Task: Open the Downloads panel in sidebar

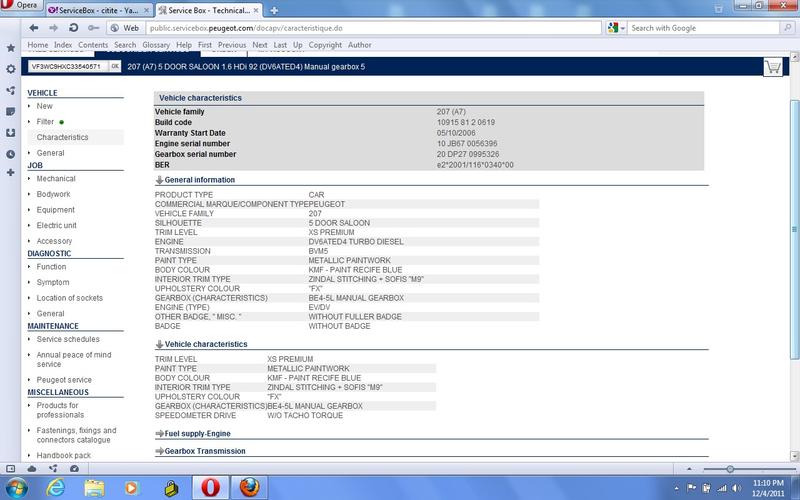Action: coord(10,133)
